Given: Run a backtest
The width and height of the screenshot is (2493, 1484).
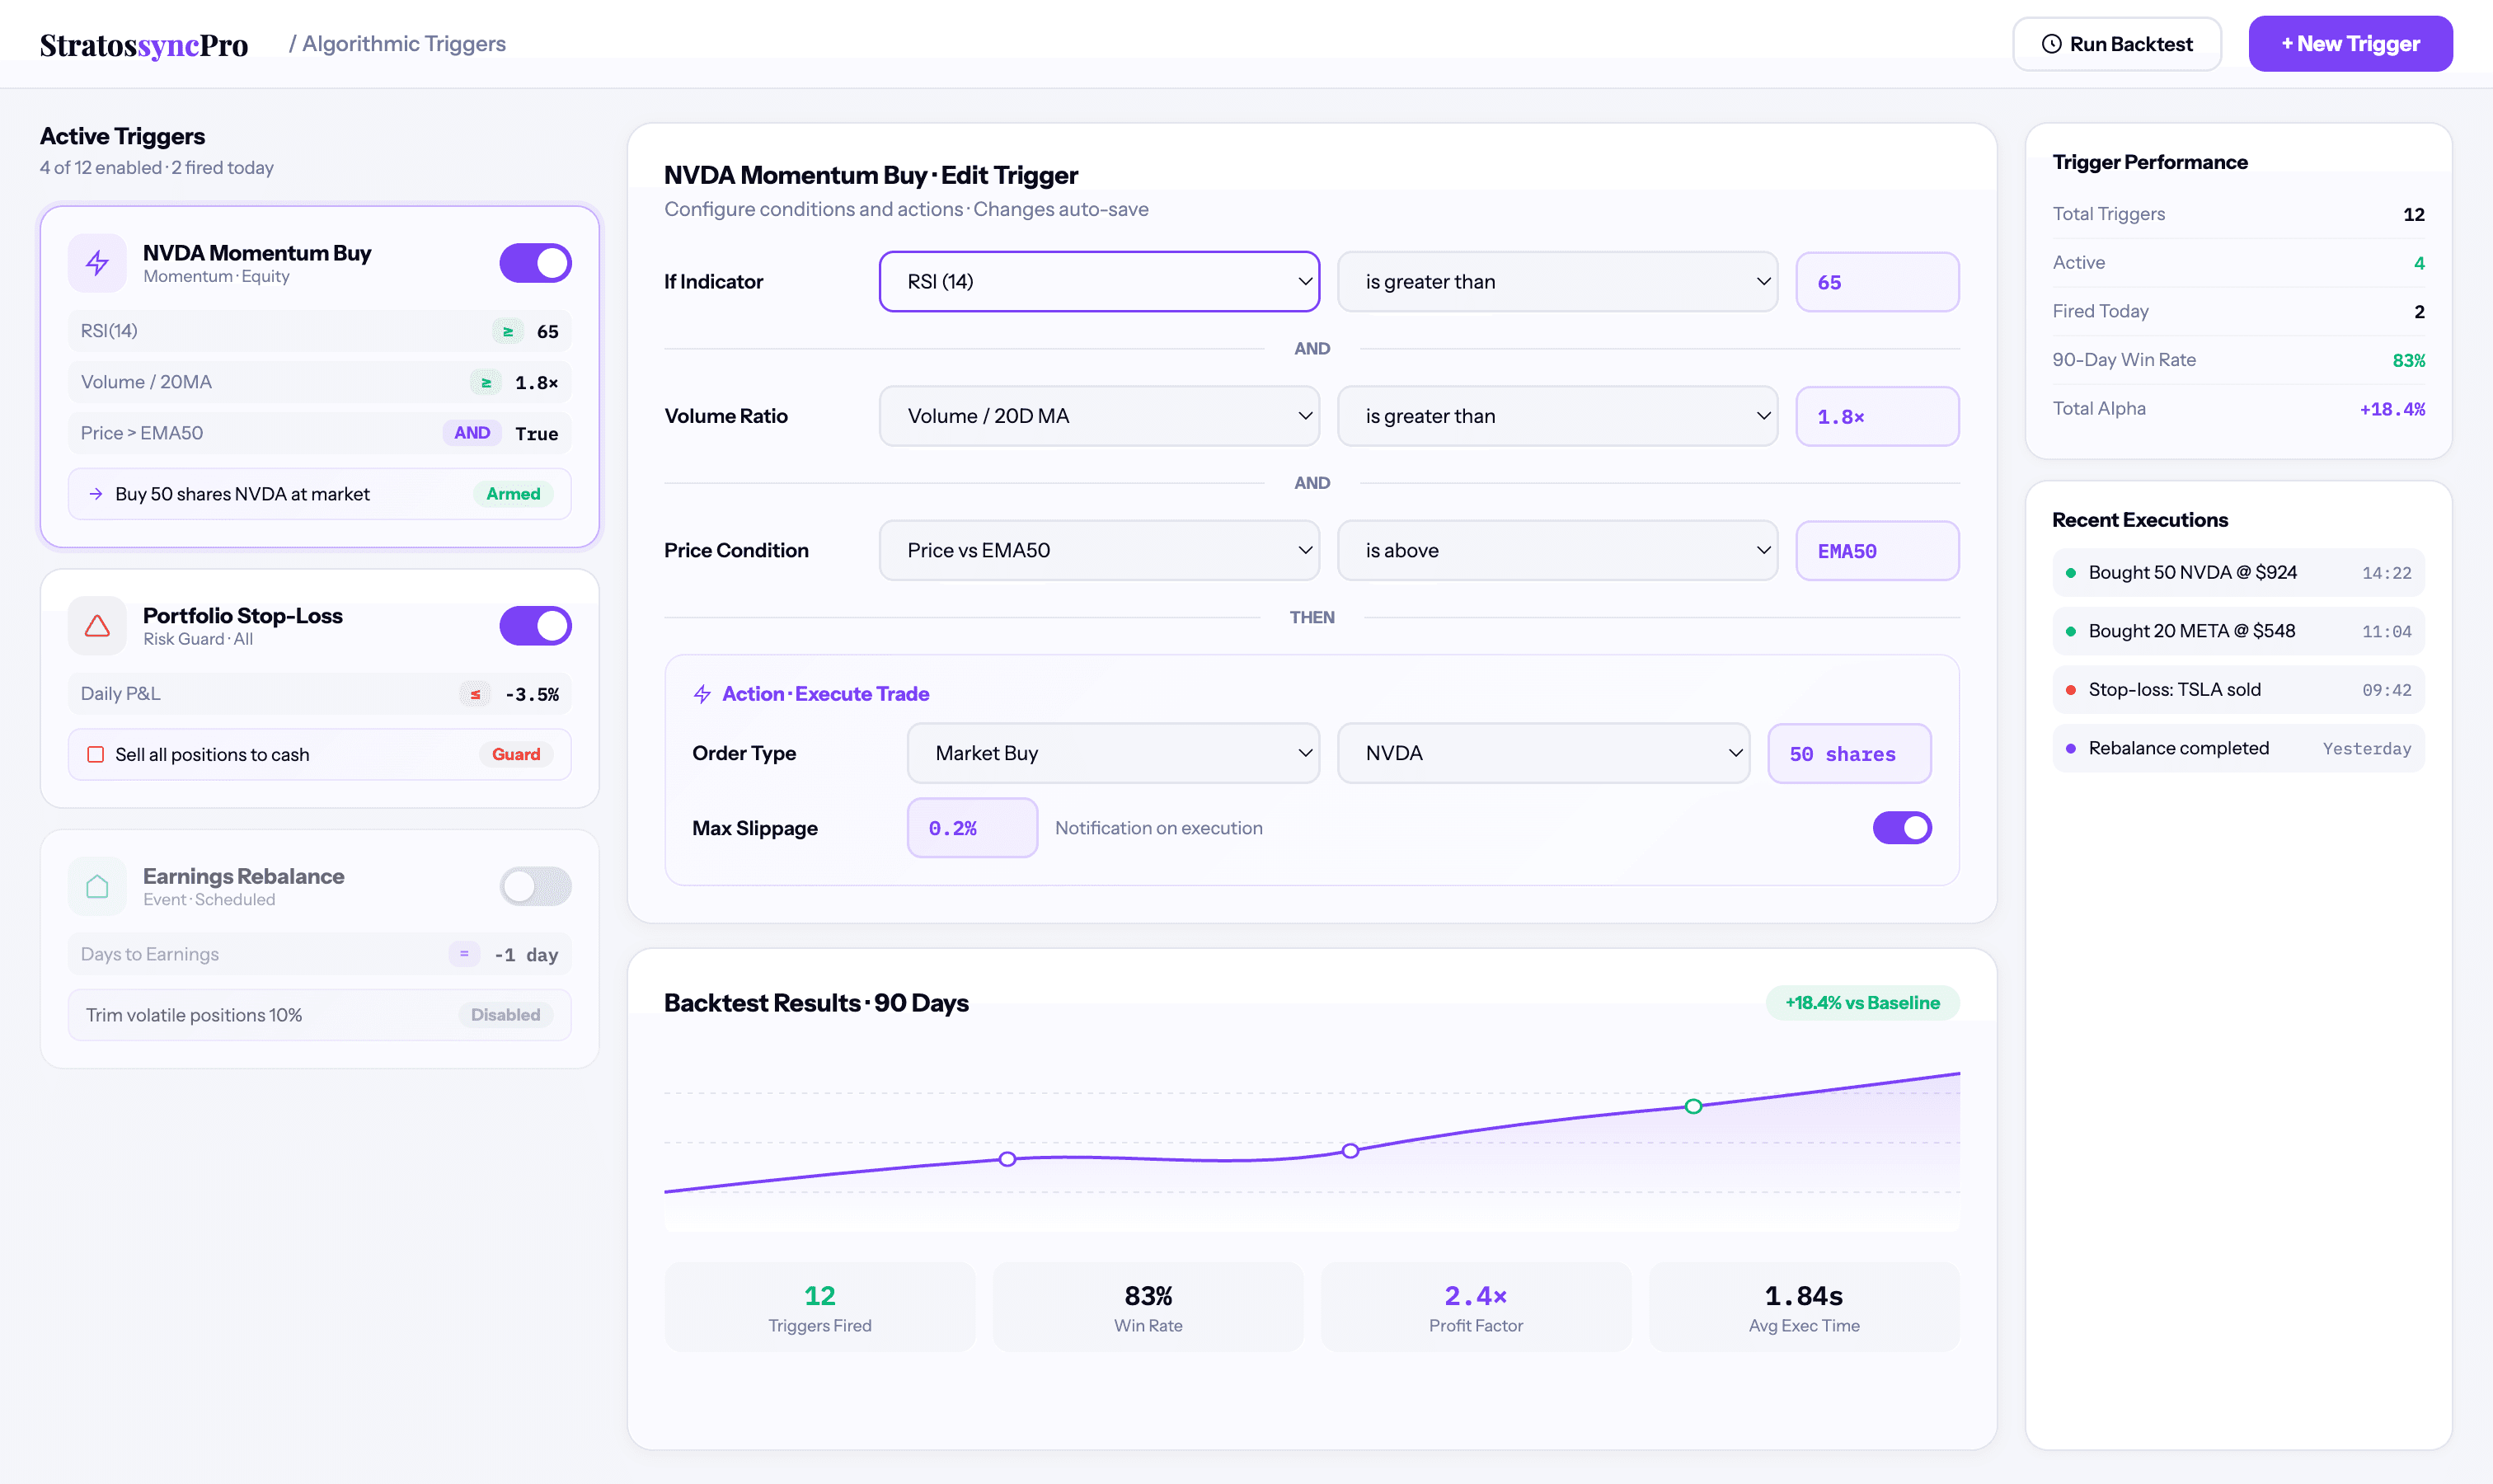Looking at the screenshot, I should pyautogui.click(x=2117, y=43).
